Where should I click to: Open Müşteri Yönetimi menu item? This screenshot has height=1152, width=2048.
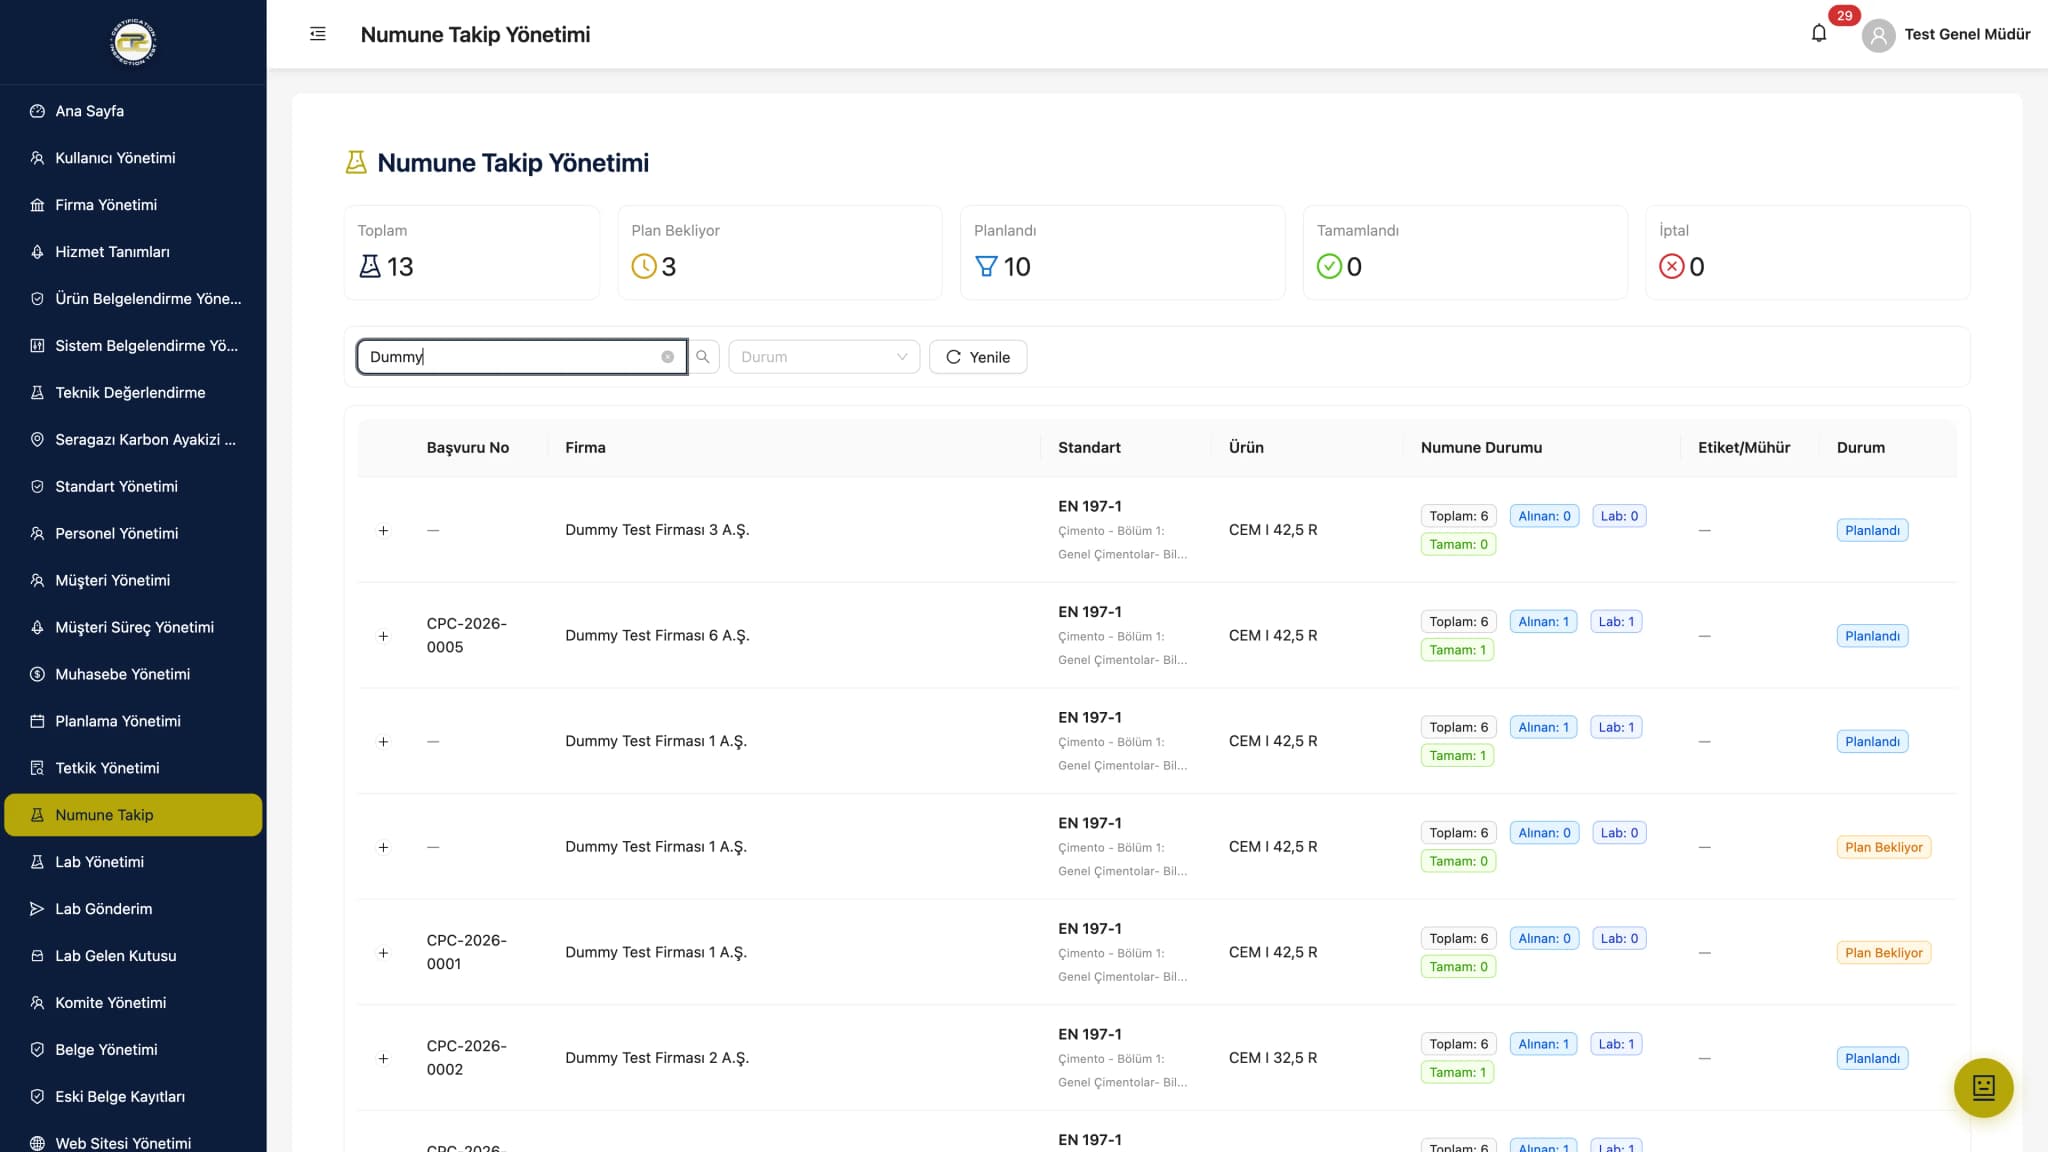[133, 581]
